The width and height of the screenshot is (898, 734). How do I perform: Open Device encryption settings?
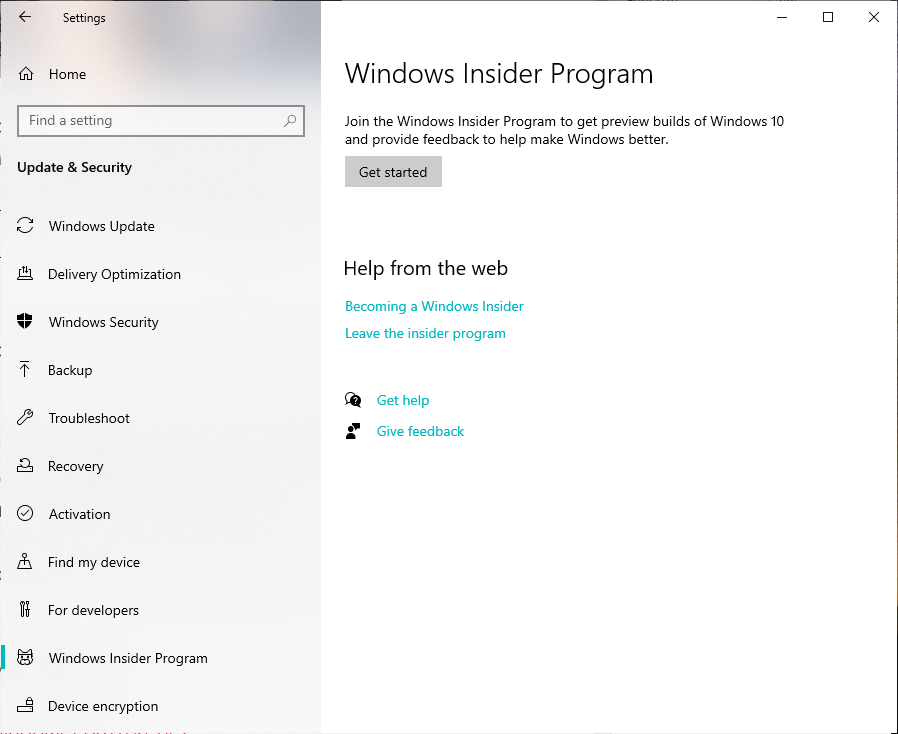pyautogui.click(x=102, y=706)
